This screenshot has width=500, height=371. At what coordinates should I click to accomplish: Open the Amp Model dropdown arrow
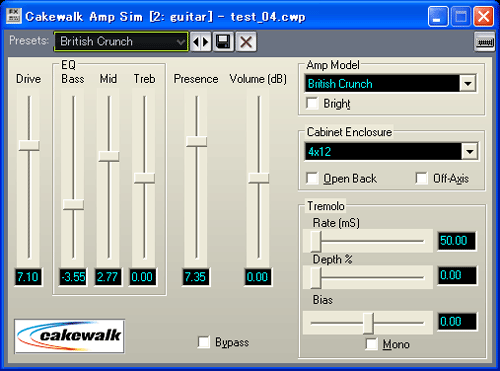(468, 83)
